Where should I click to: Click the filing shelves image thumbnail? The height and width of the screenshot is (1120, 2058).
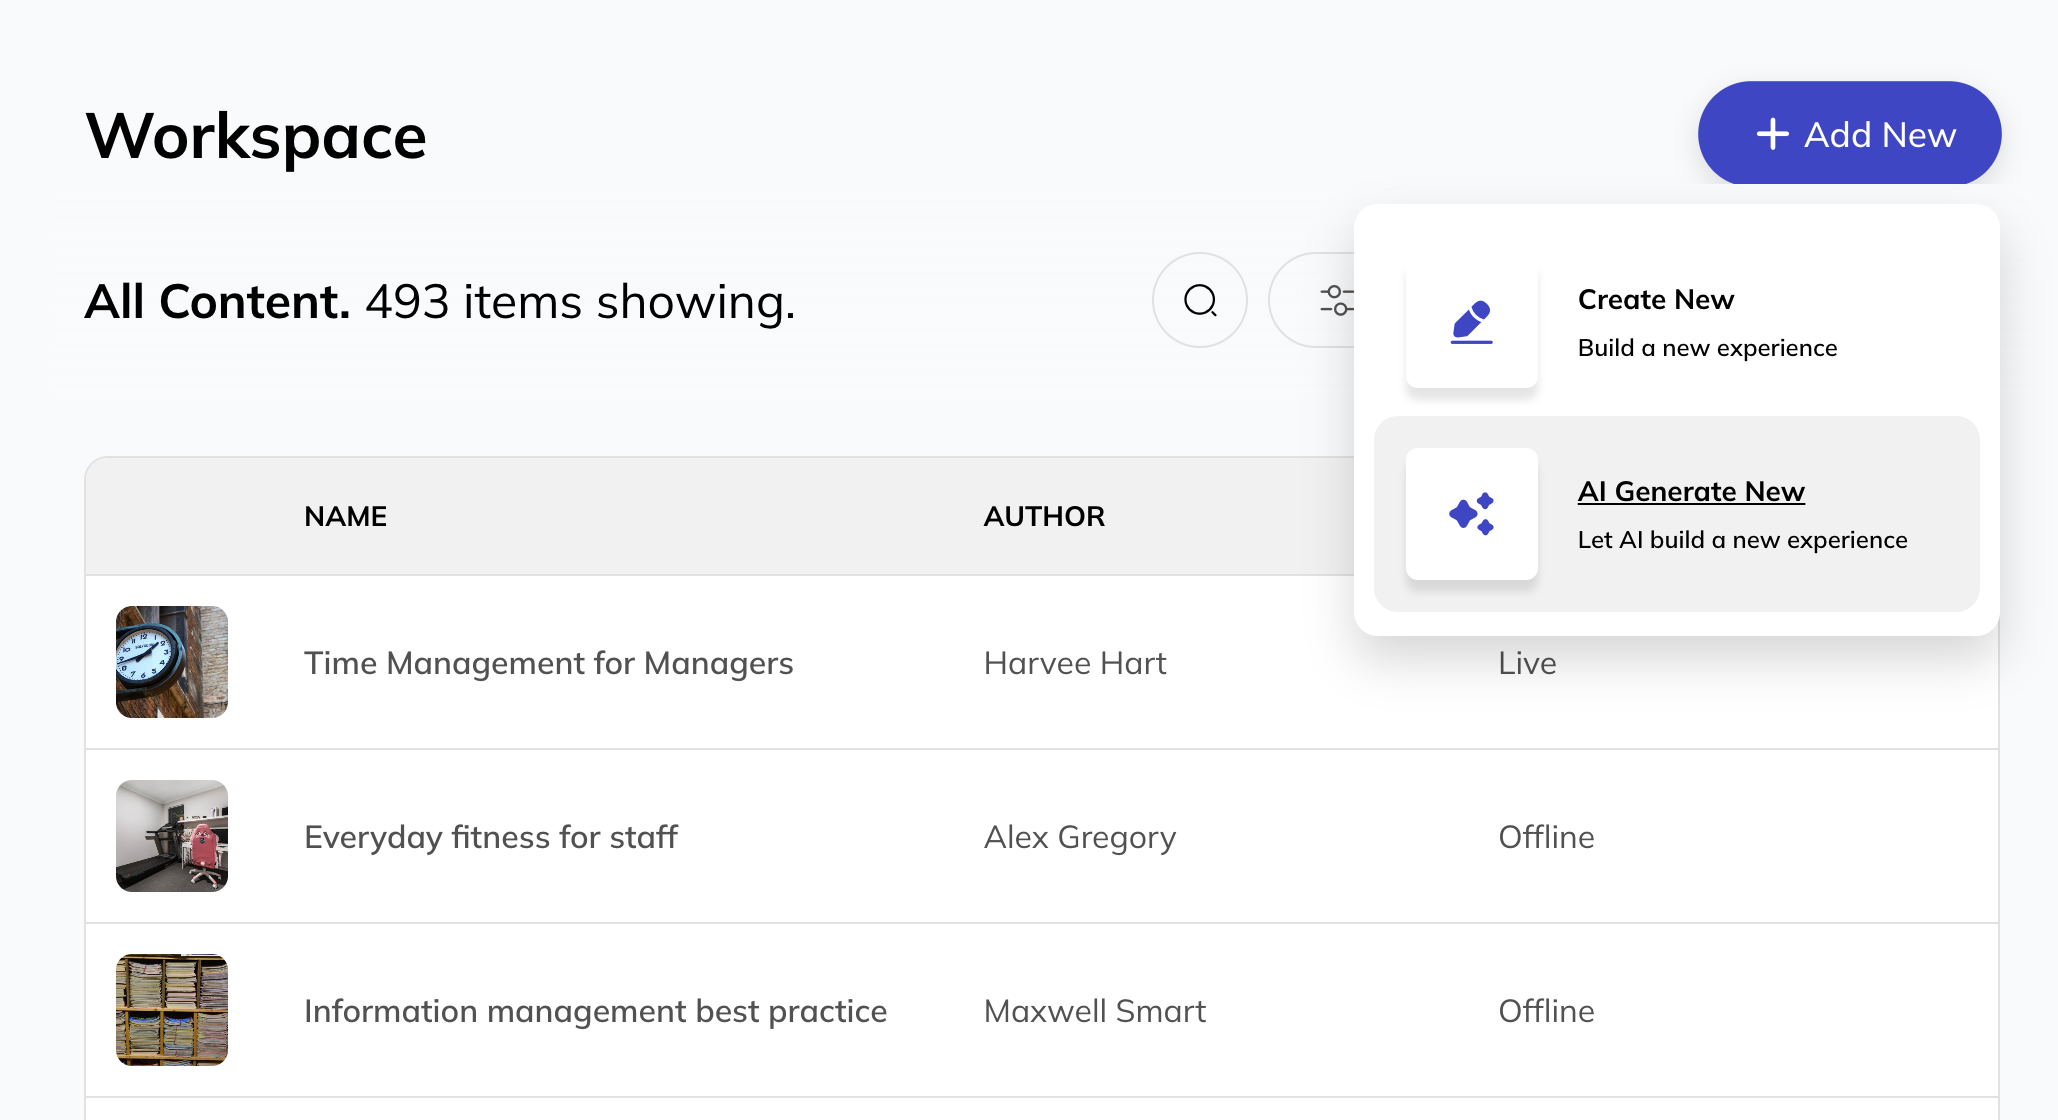pyautogui.click(x=171, y=1009)
